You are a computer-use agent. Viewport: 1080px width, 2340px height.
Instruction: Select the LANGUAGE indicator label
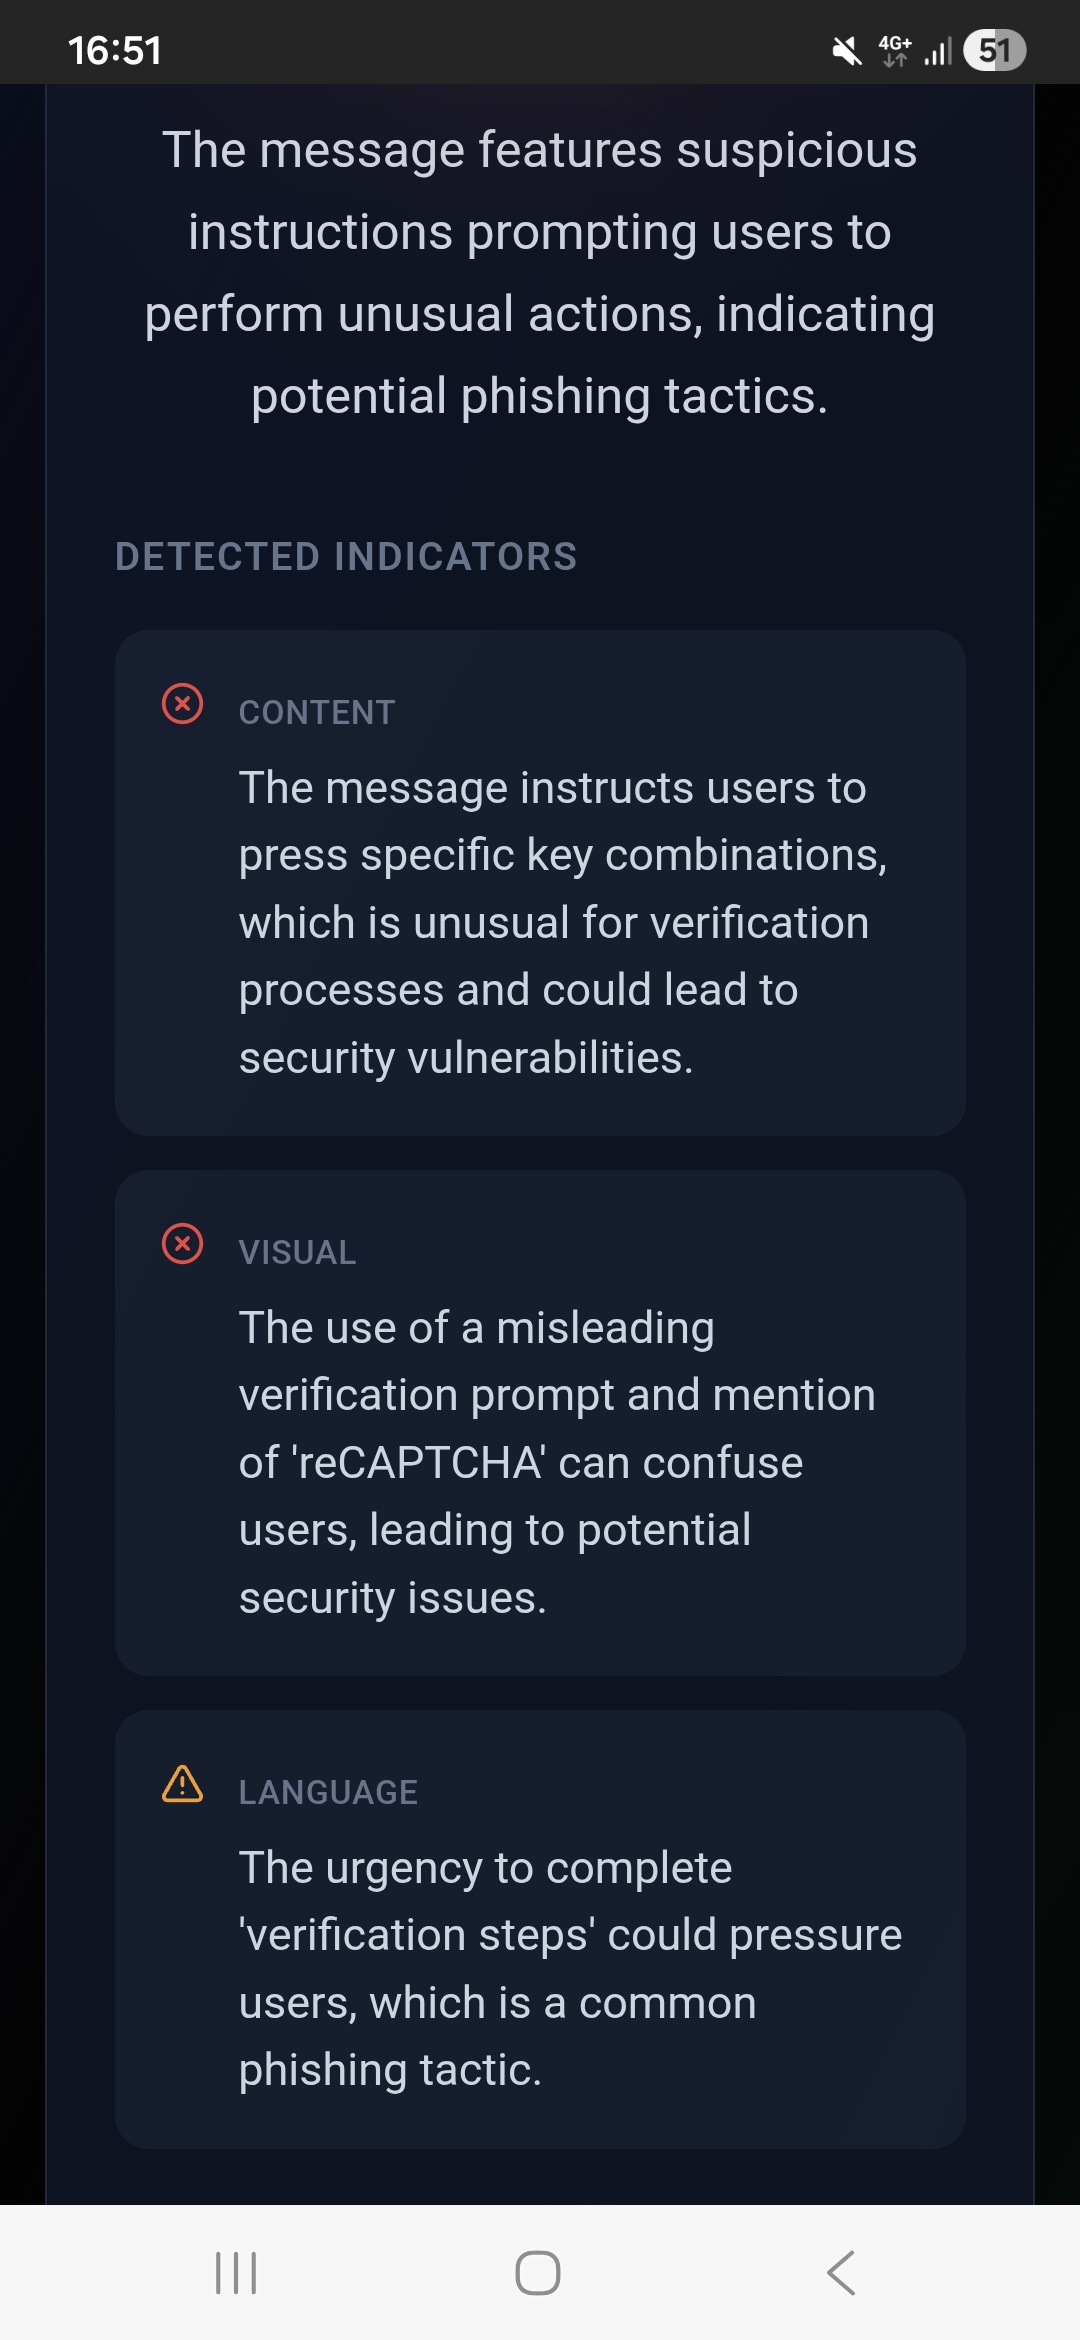click(x=328, y=1793)
